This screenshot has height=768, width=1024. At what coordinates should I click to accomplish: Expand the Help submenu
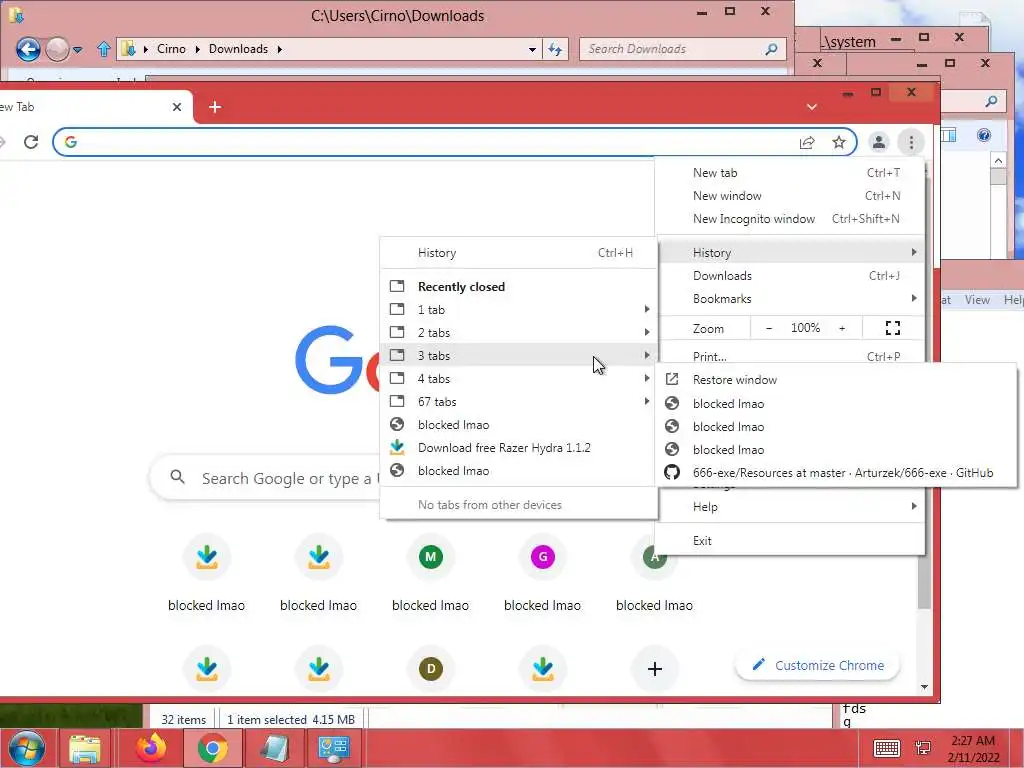(x=790, y=507)
